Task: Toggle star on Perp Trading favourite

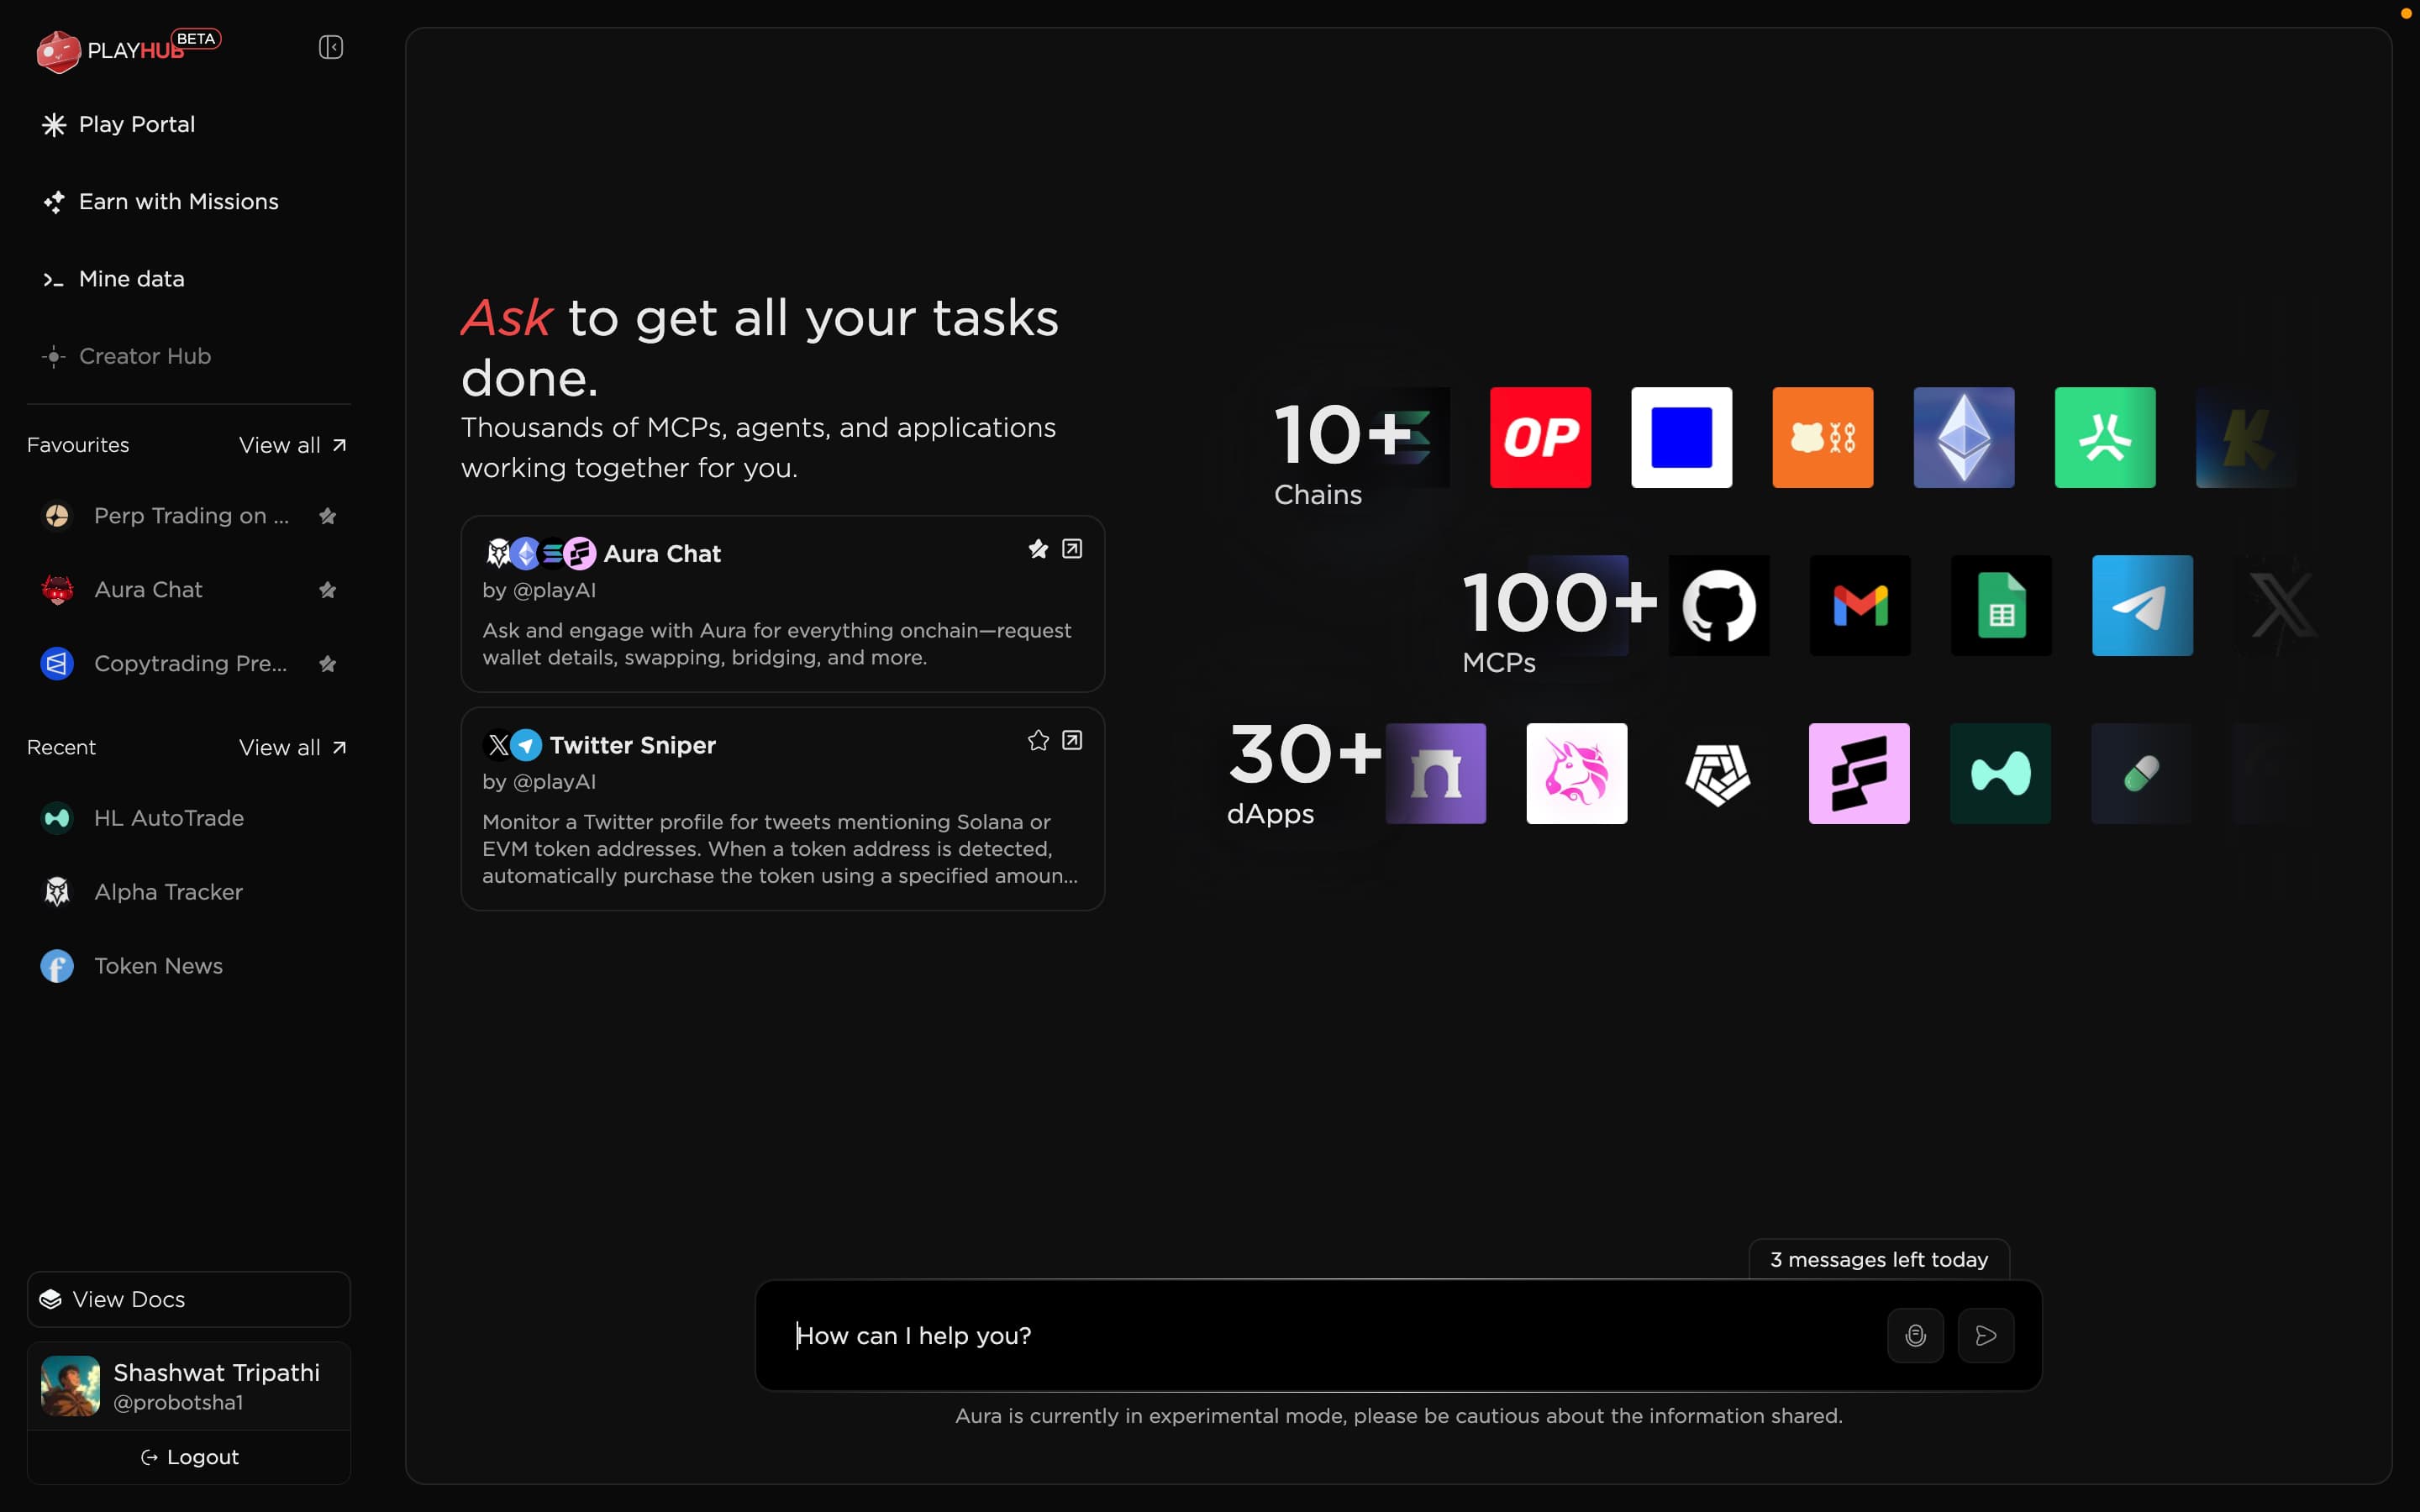Action: [x=327, y=516]
